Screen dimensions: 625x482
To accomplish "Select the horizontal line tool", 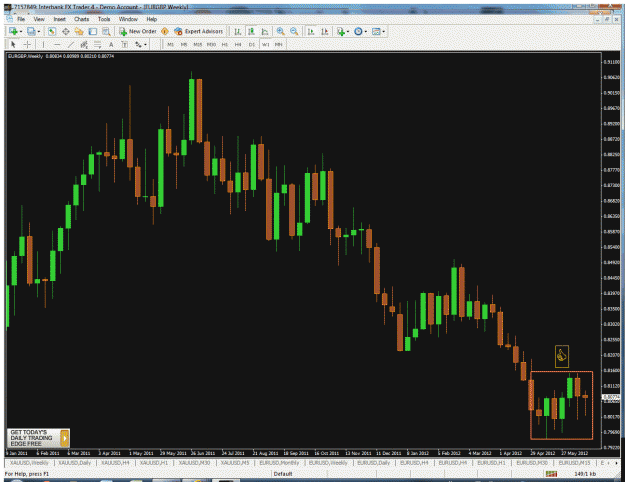I will (x=57, y=45).
